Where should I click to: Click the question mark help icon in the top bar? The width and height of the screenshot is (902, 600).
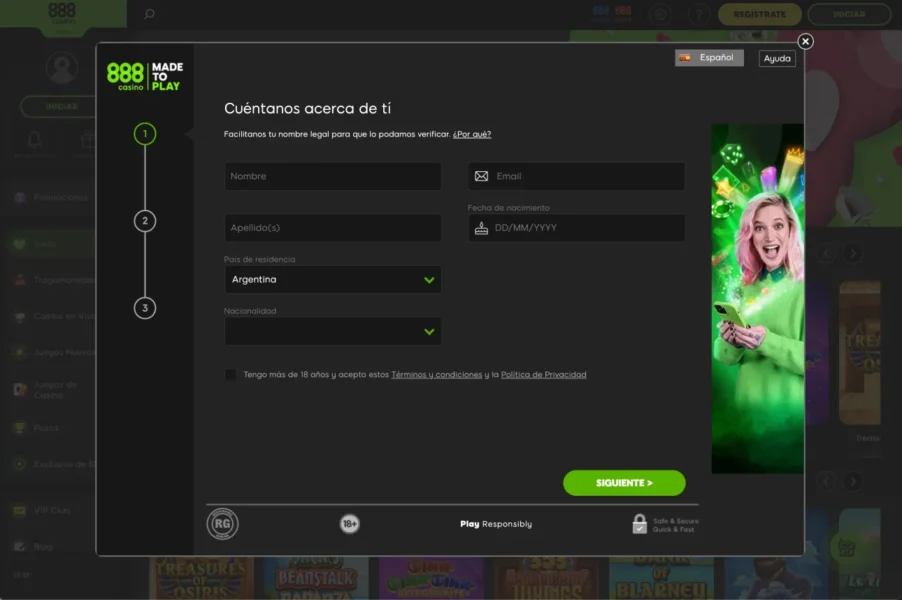[x=700, y=14]
